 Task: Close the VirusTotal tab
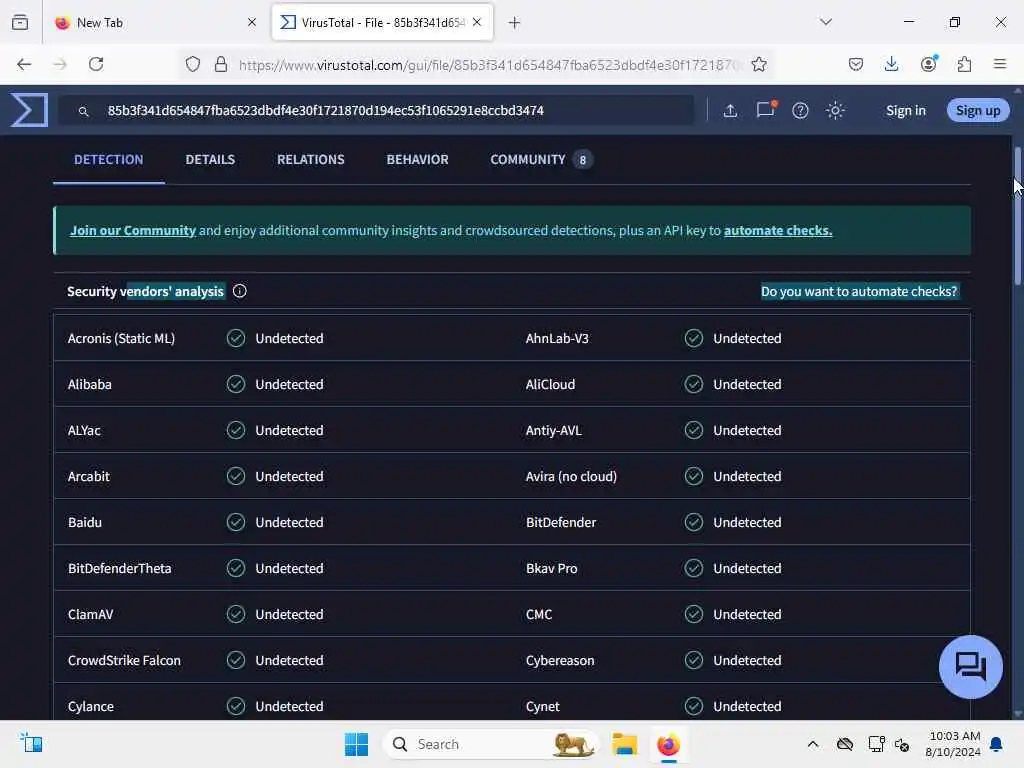click(477, 22)
